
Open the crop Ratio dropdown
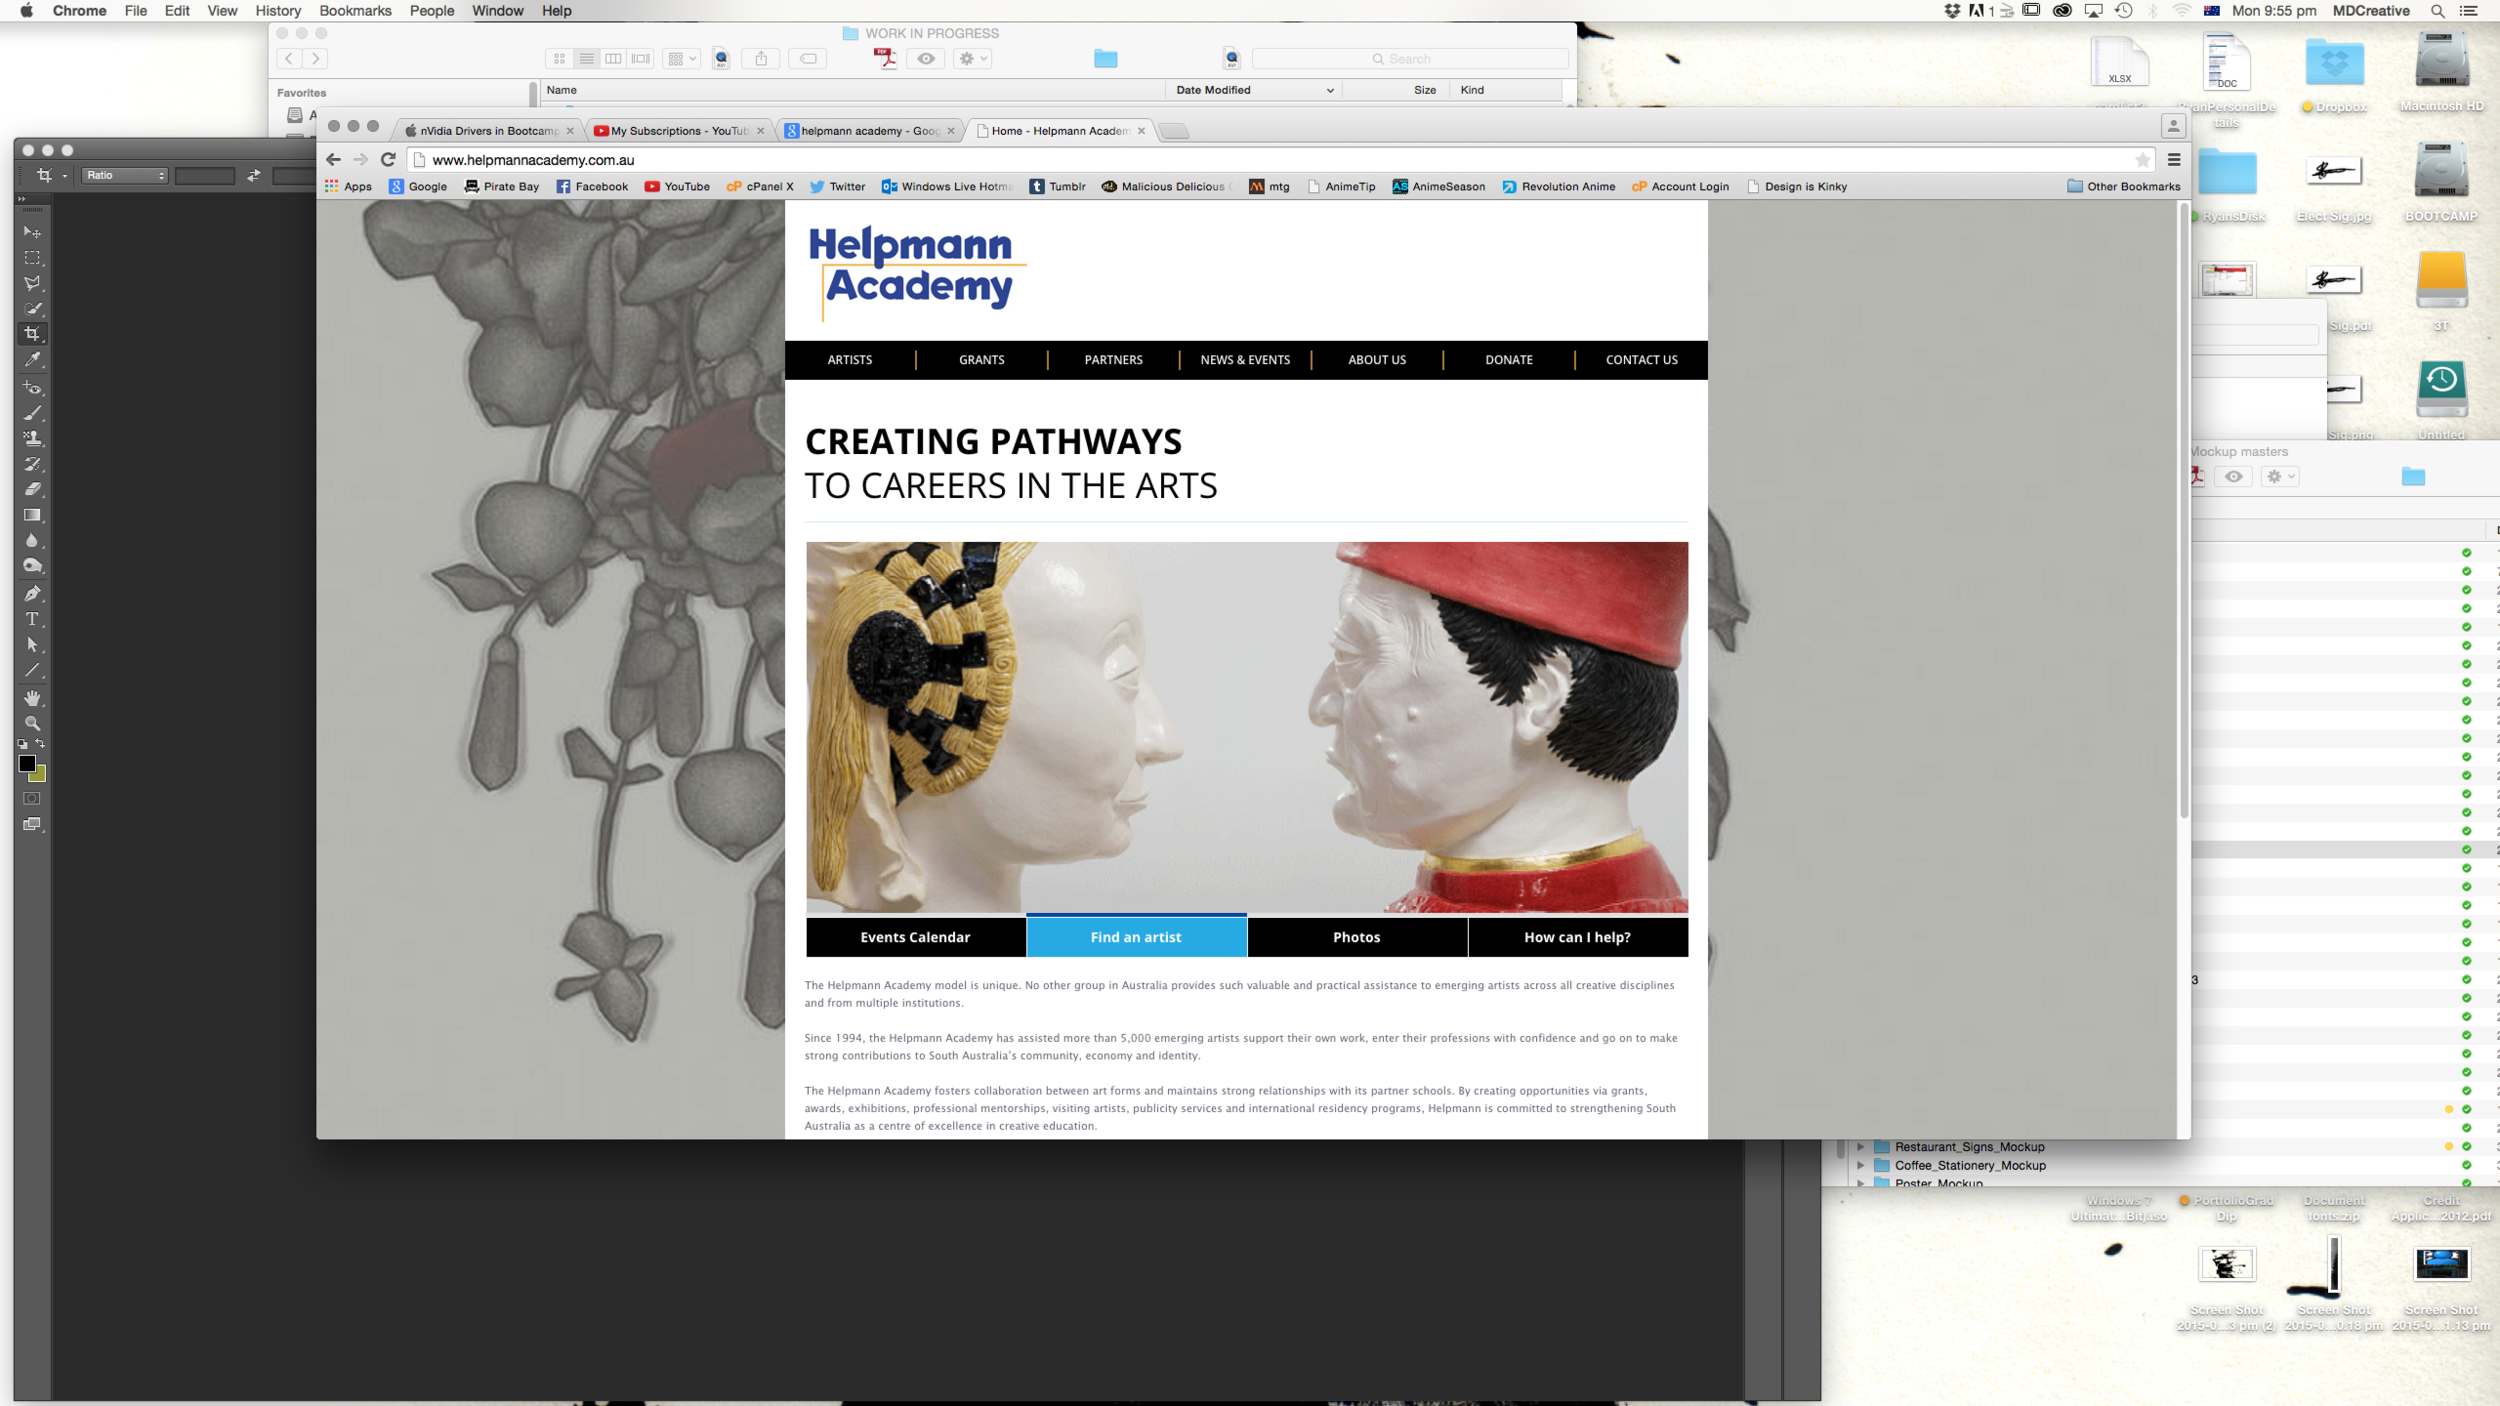point(125,175)
